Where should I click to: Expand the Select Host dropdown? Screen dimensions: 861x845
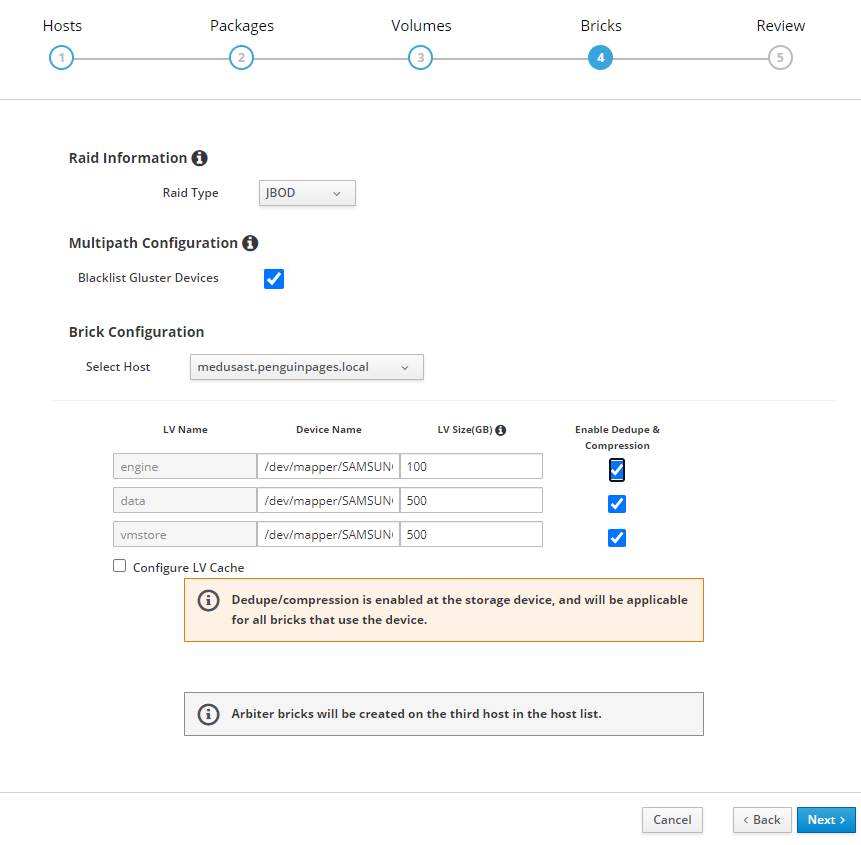pyautogui.click(x=306, y=367)
